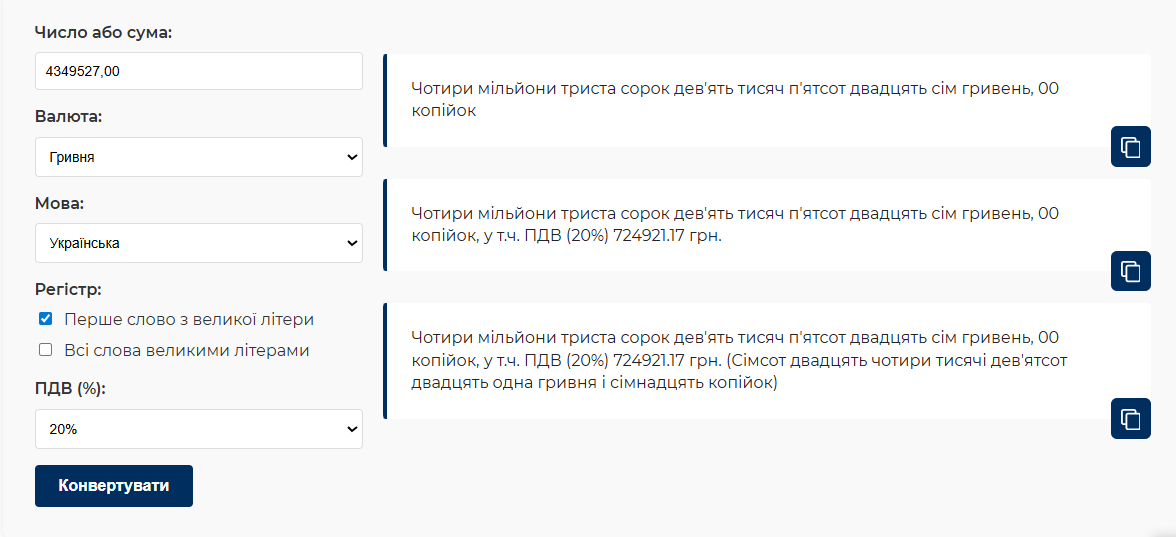The width and height of the screenshot is (1176, 537).
Task: Copy the second result with PDV amount
Action: click(1131, 271)
